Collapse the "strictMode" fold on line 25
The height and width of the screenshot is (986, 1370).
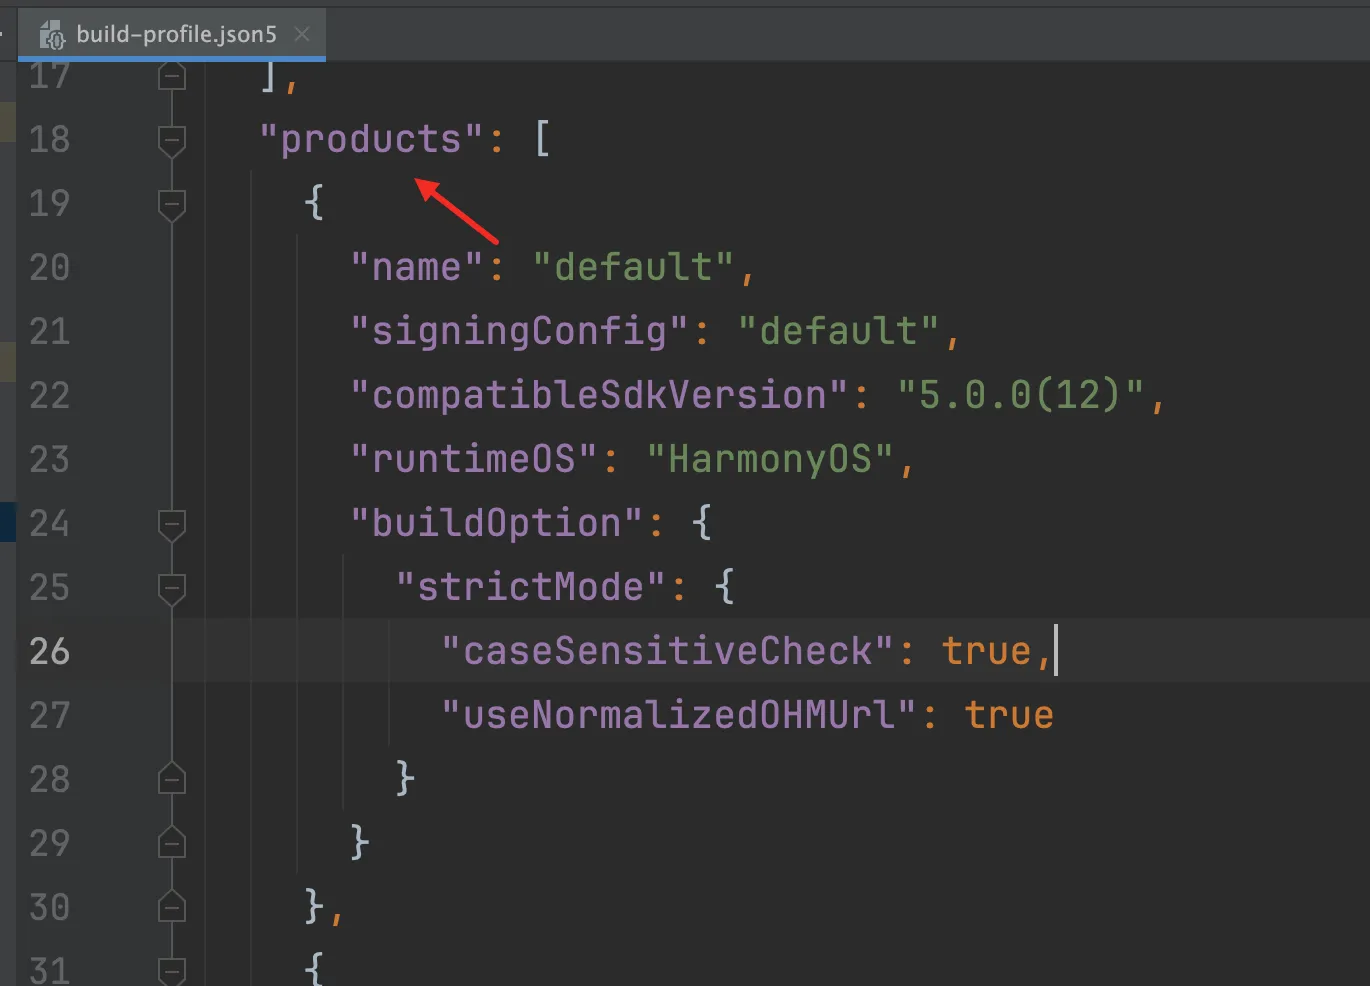click(172, 588)
